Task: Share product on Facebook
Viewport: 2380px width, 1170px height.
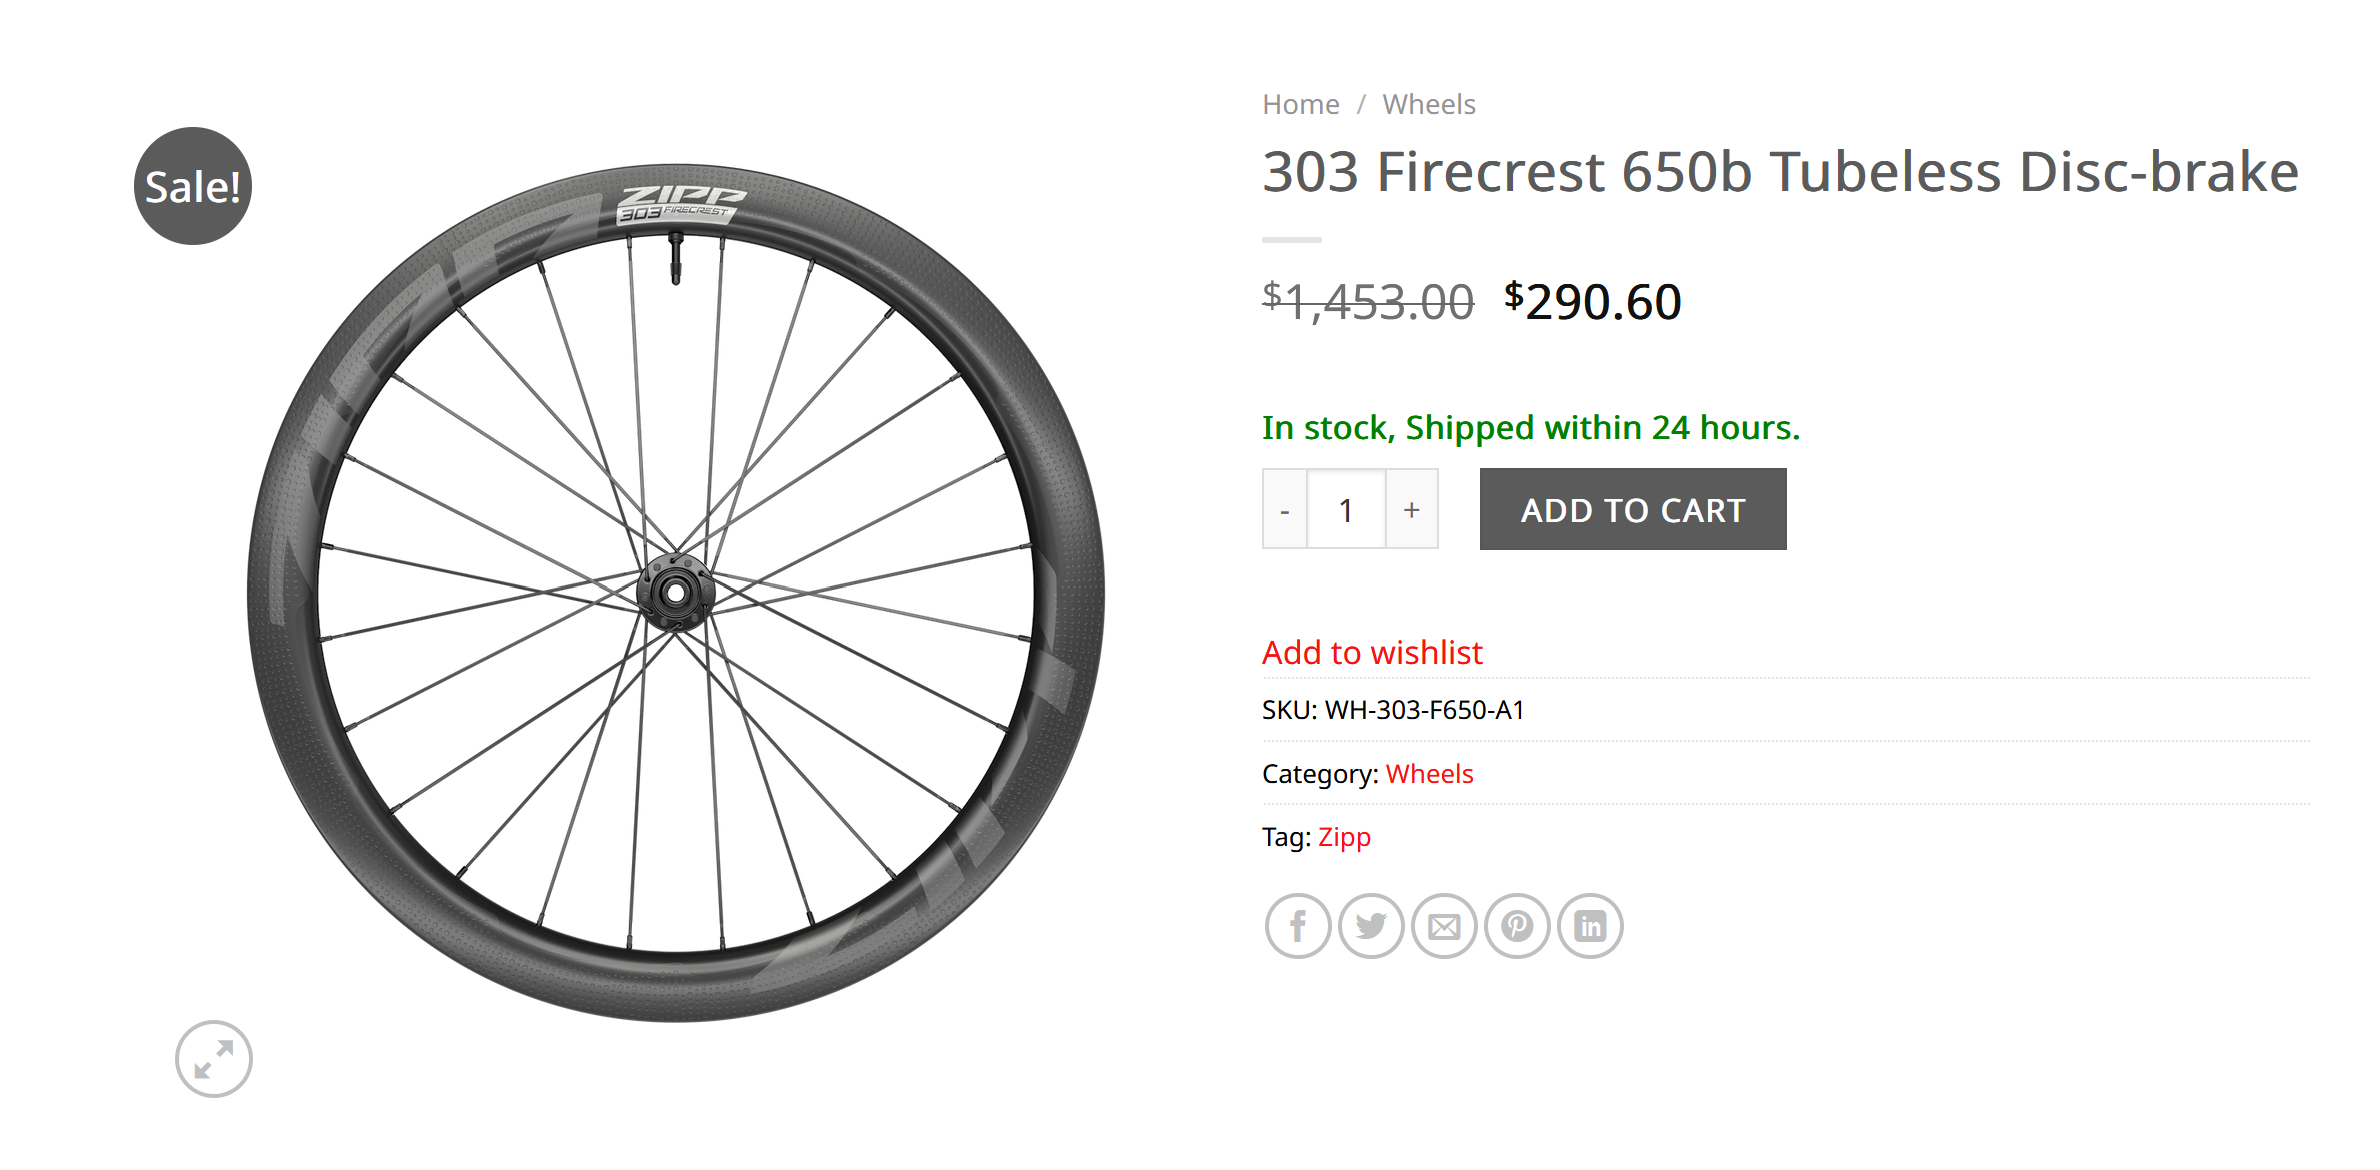Action: 1298,926
